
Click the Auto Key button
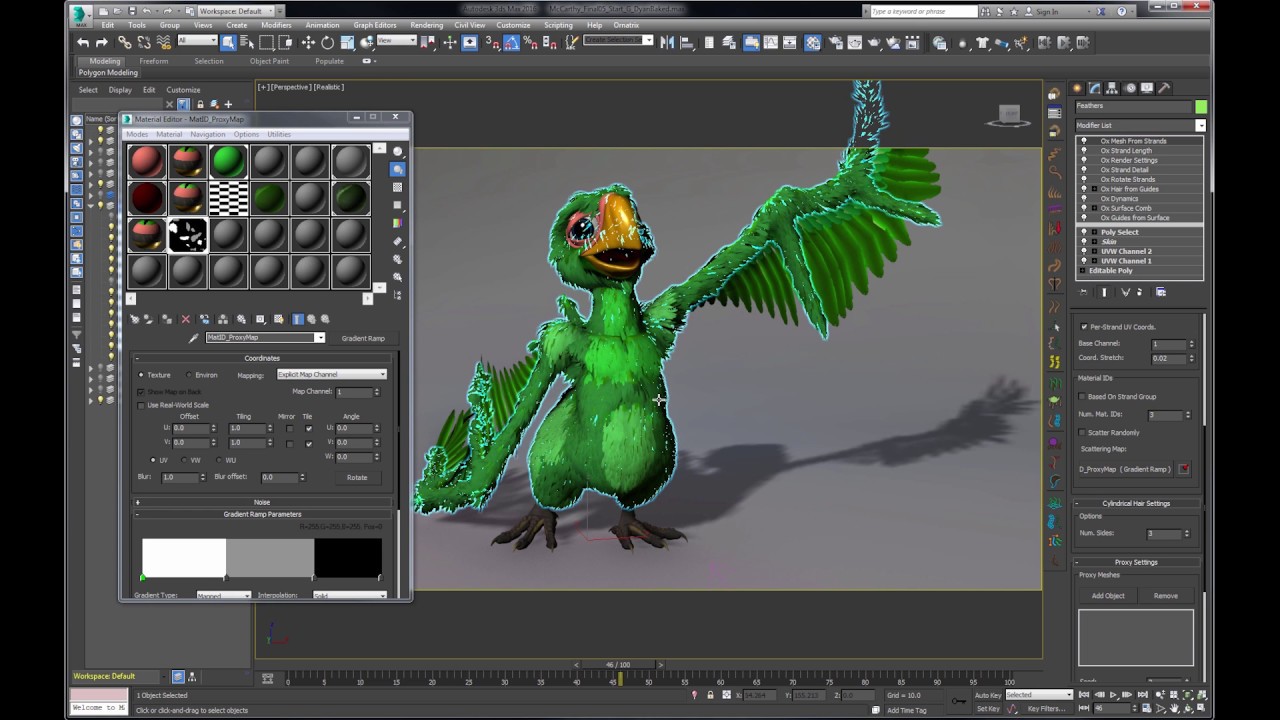(988, 695)
